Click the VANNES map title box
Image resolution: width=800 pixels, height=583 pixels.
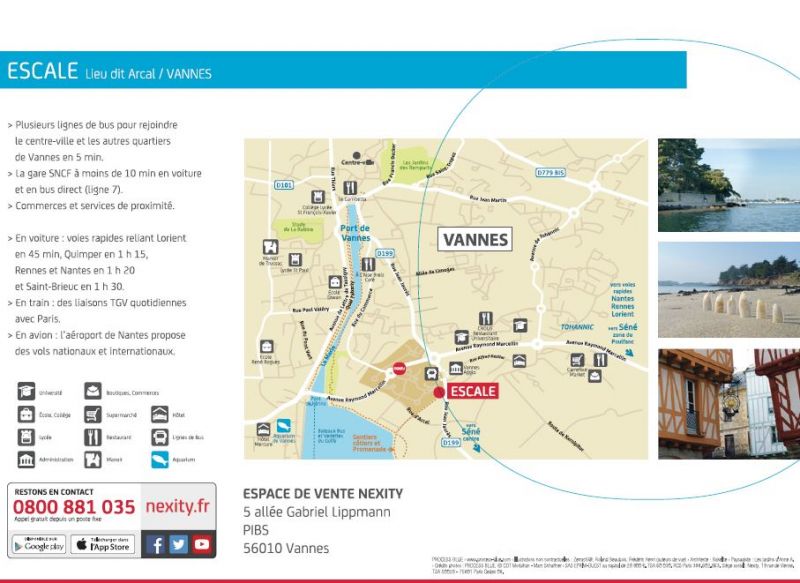click(475, 239)
